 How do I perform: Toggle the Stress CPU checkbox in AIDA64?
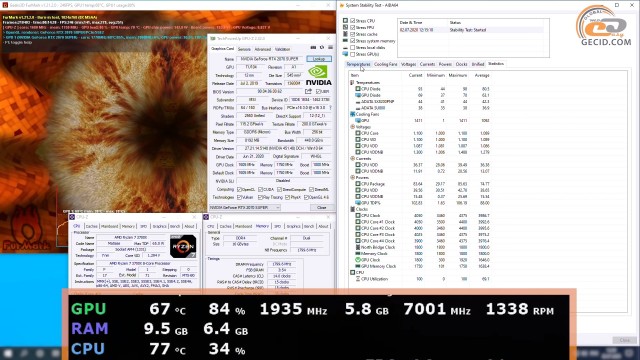[353, 20]
